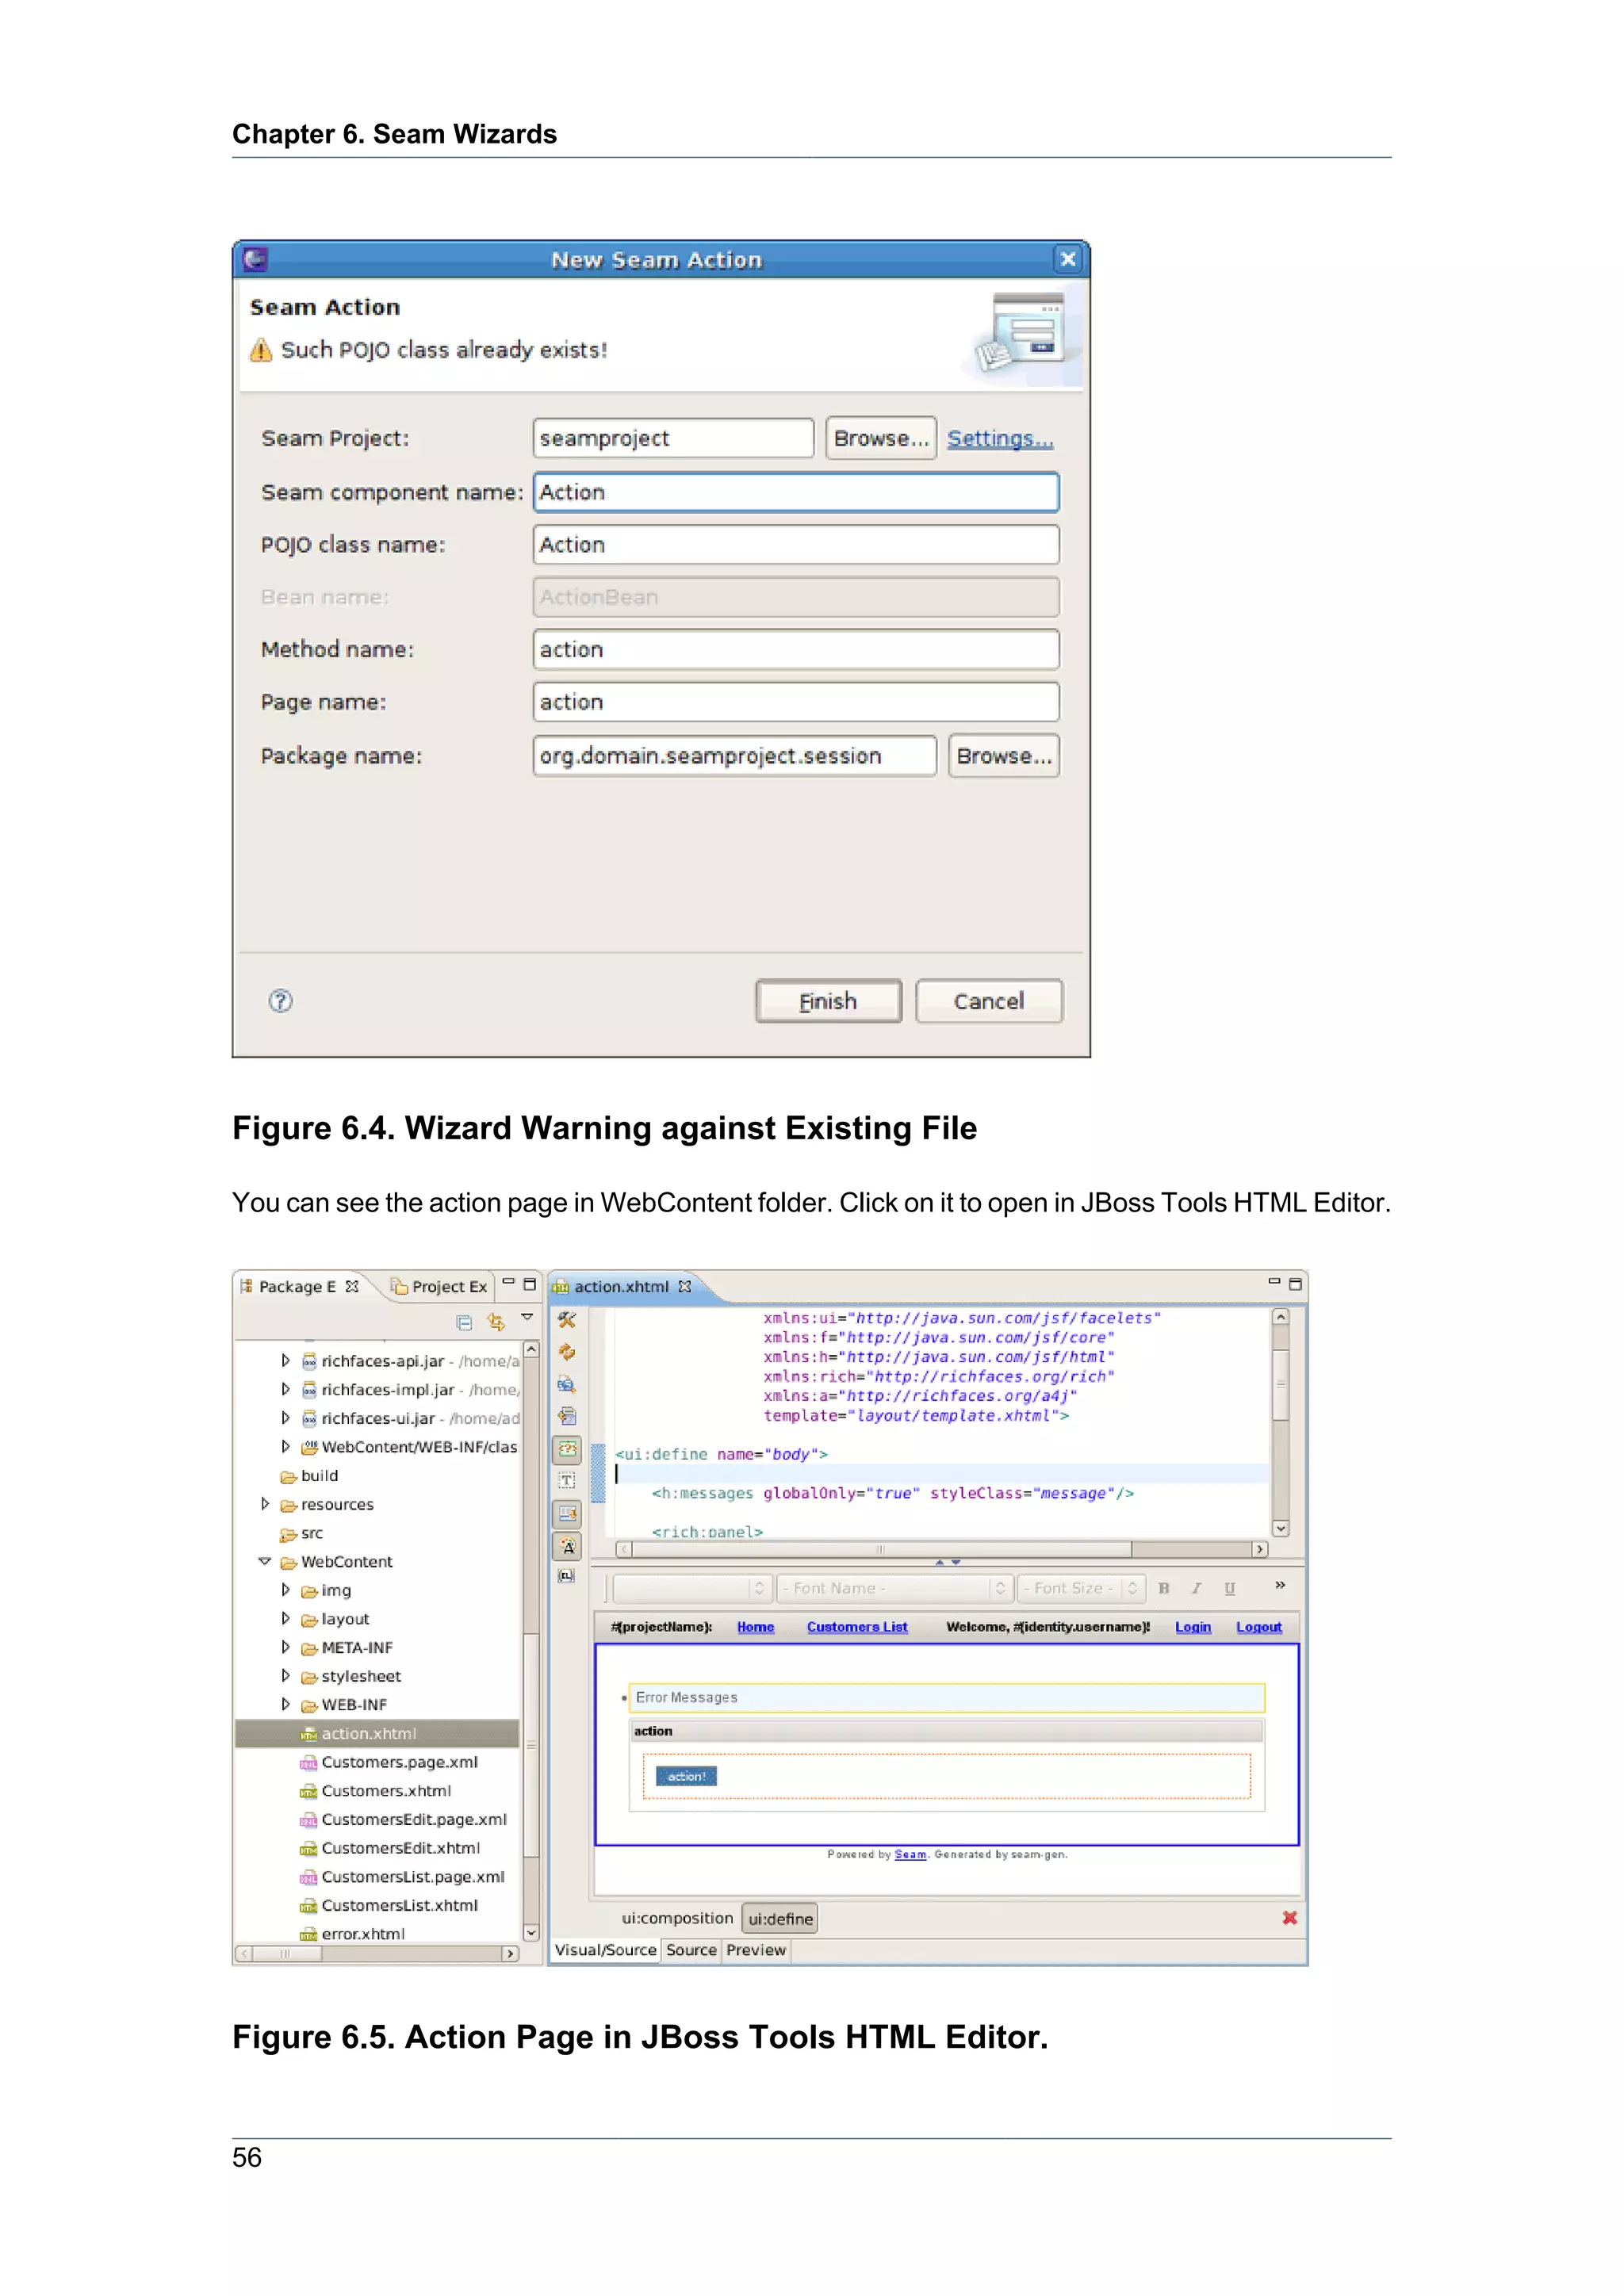Click the help question mark in wizard

281,1001
